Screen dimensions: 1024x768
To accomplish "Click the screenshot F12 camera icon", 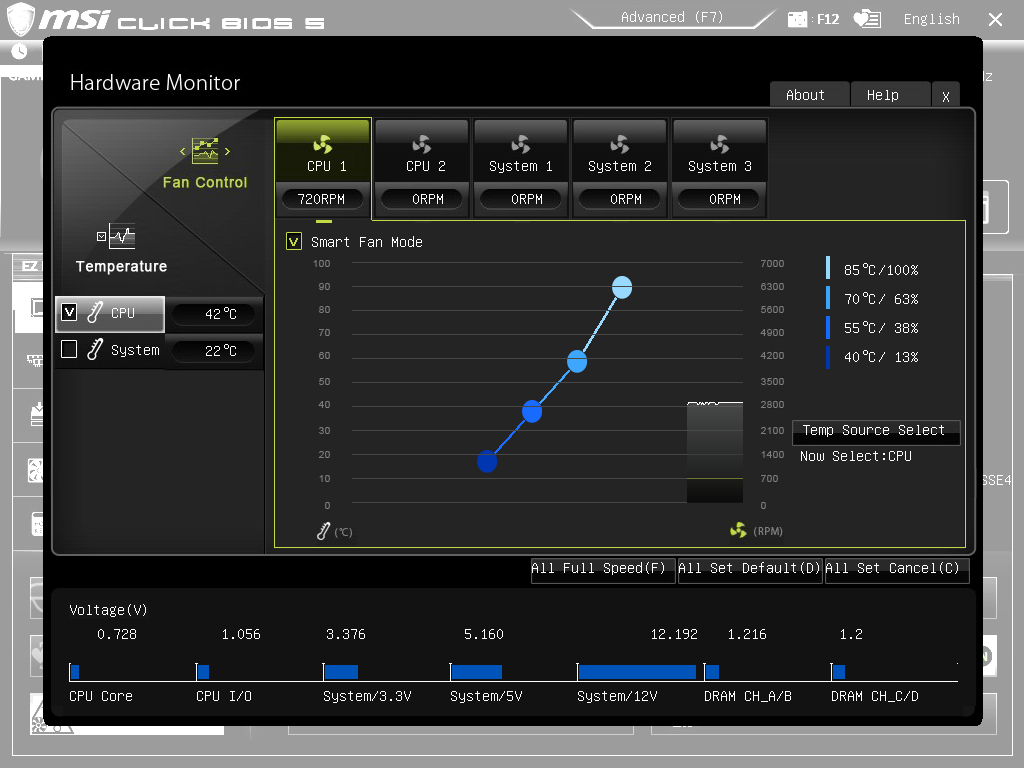I will pos(797,19).
